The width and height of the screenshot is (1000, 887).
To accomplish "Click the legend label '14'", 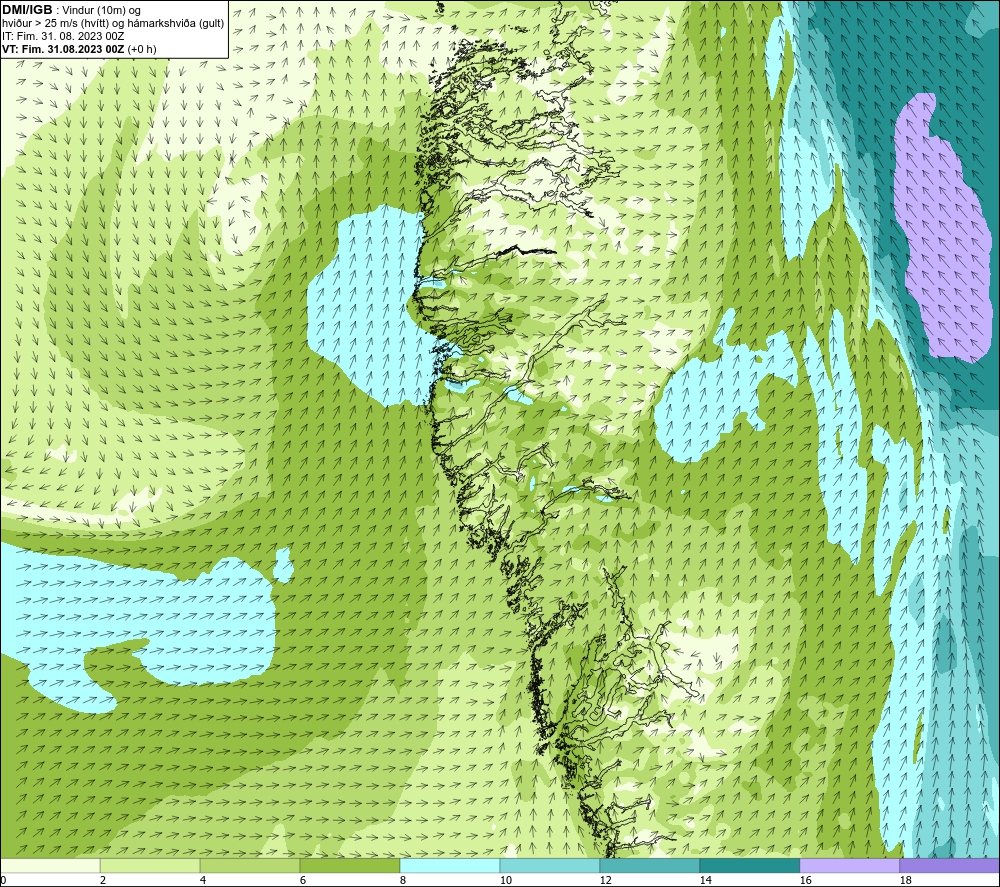I will click(x=705, y=881).
